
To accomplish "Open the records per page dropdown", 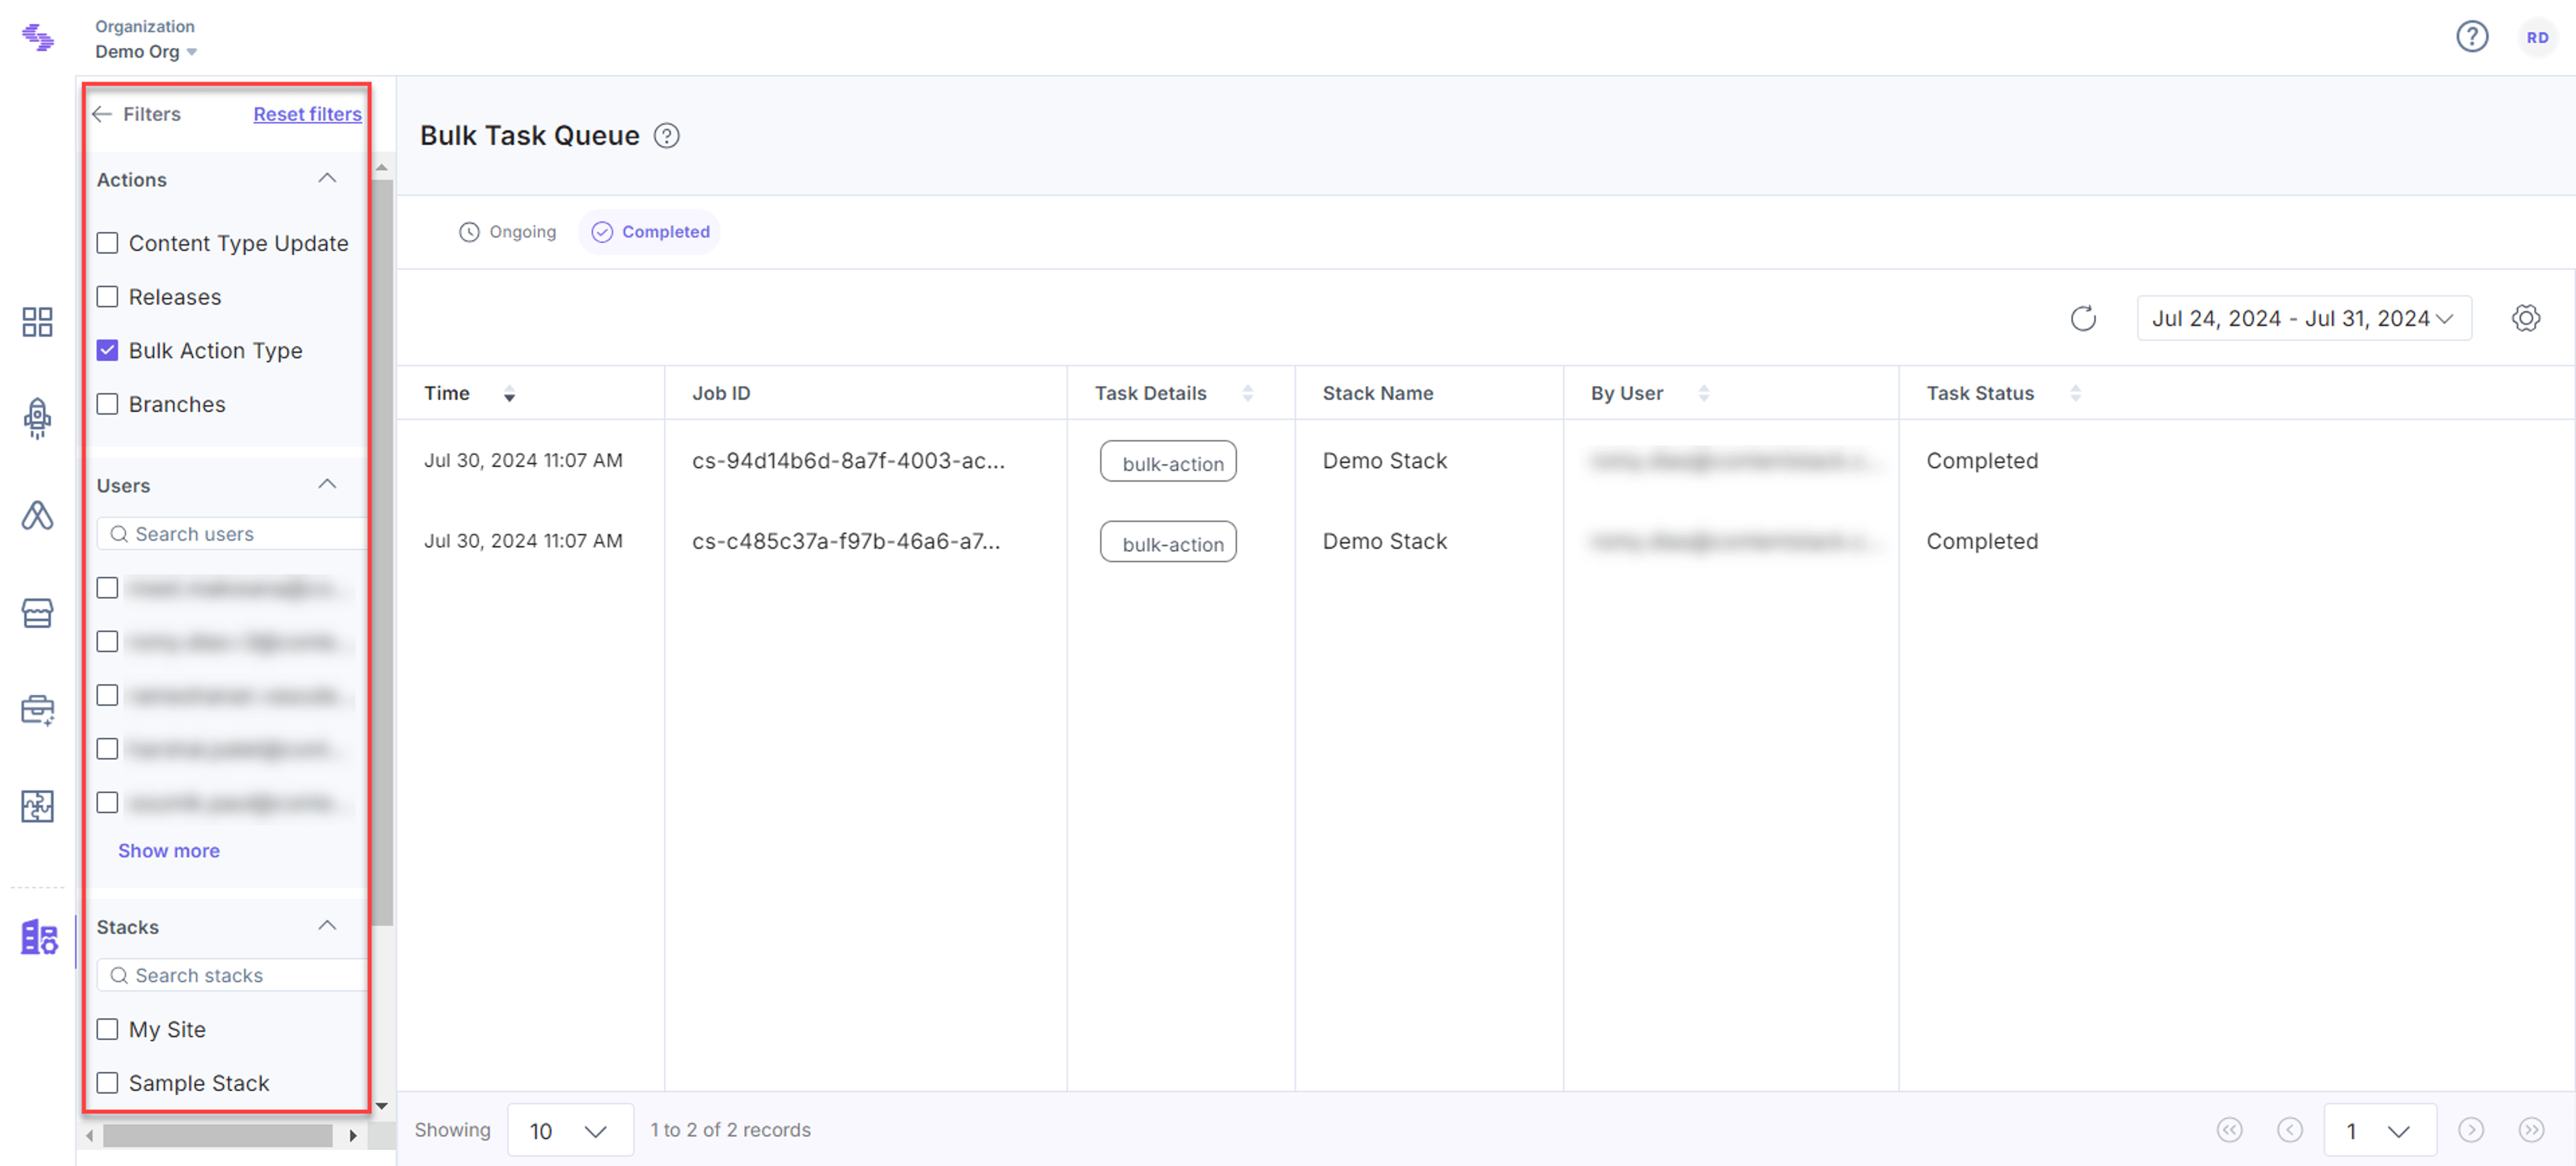I will click(570, 1131).
